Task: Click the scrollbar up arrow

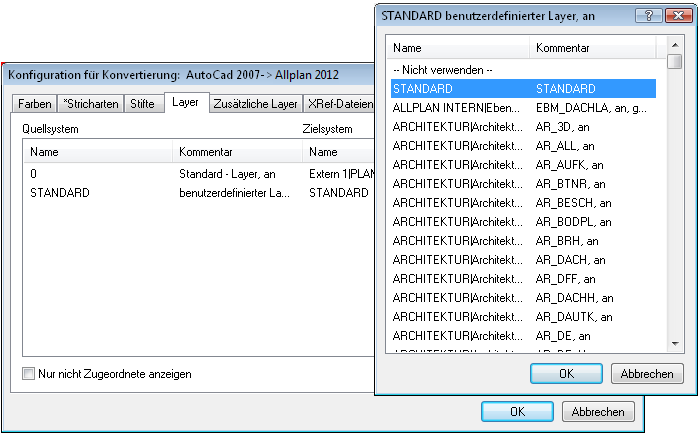Action: [x=675, y=45]
